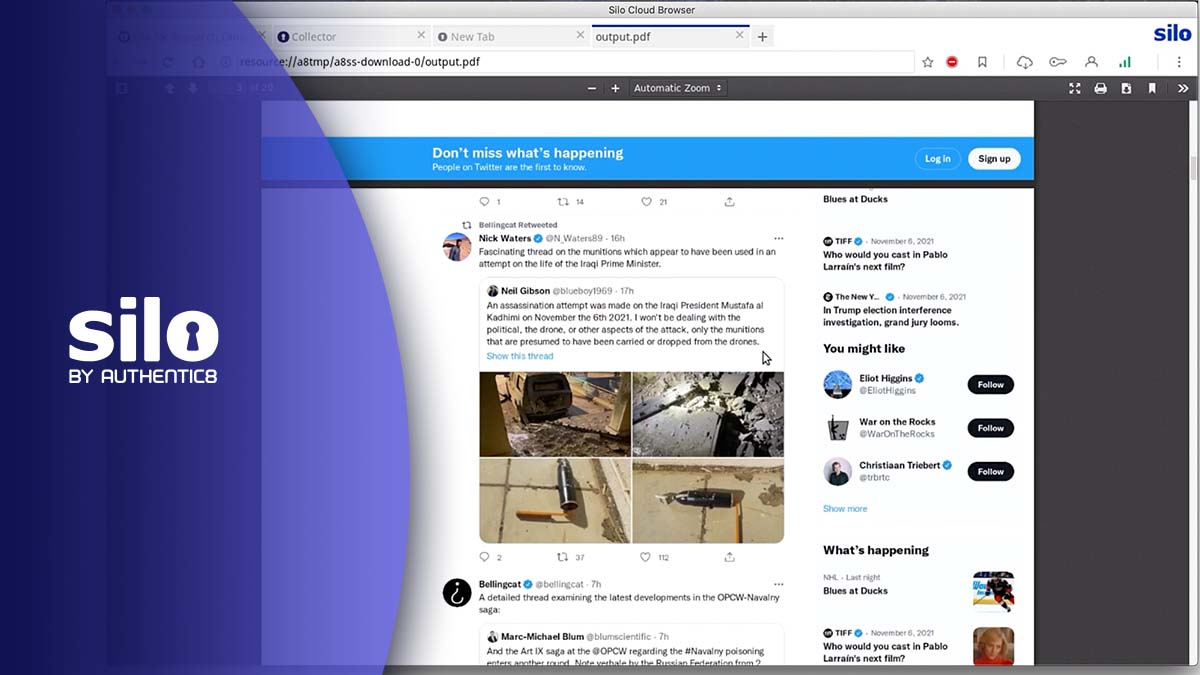The width and height of the screenshot is (1200, 675).
Task: Share the Nick Waters tweet
Action: point(730,557)
